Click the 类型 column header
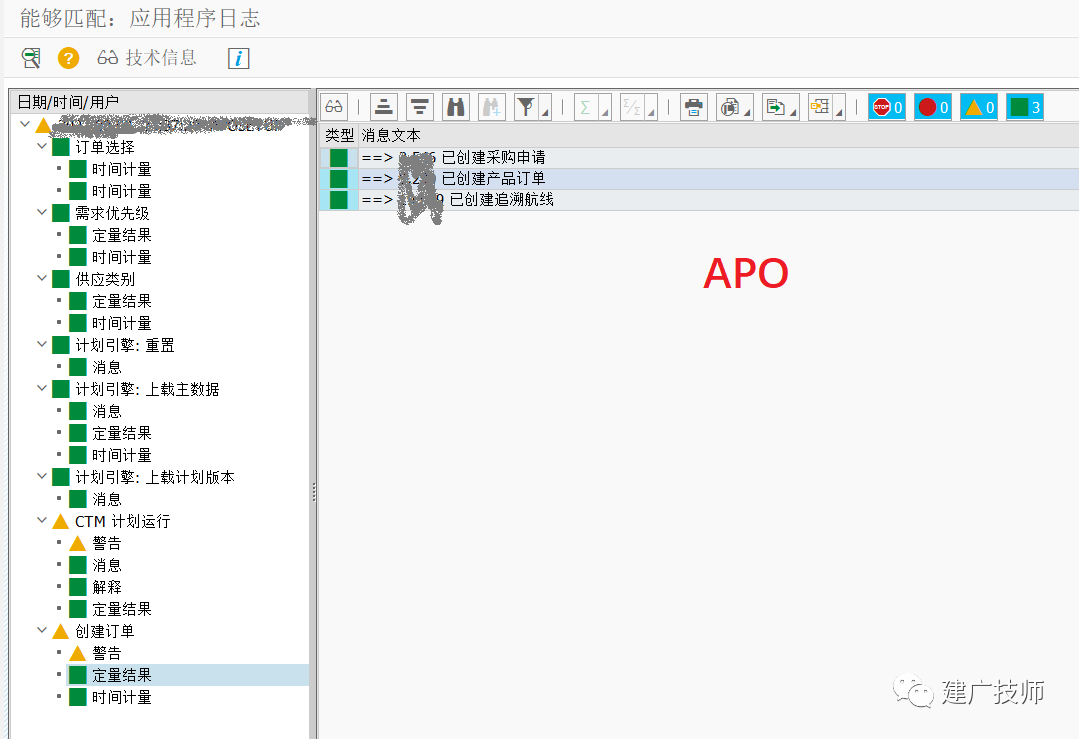 pos(339,136)
